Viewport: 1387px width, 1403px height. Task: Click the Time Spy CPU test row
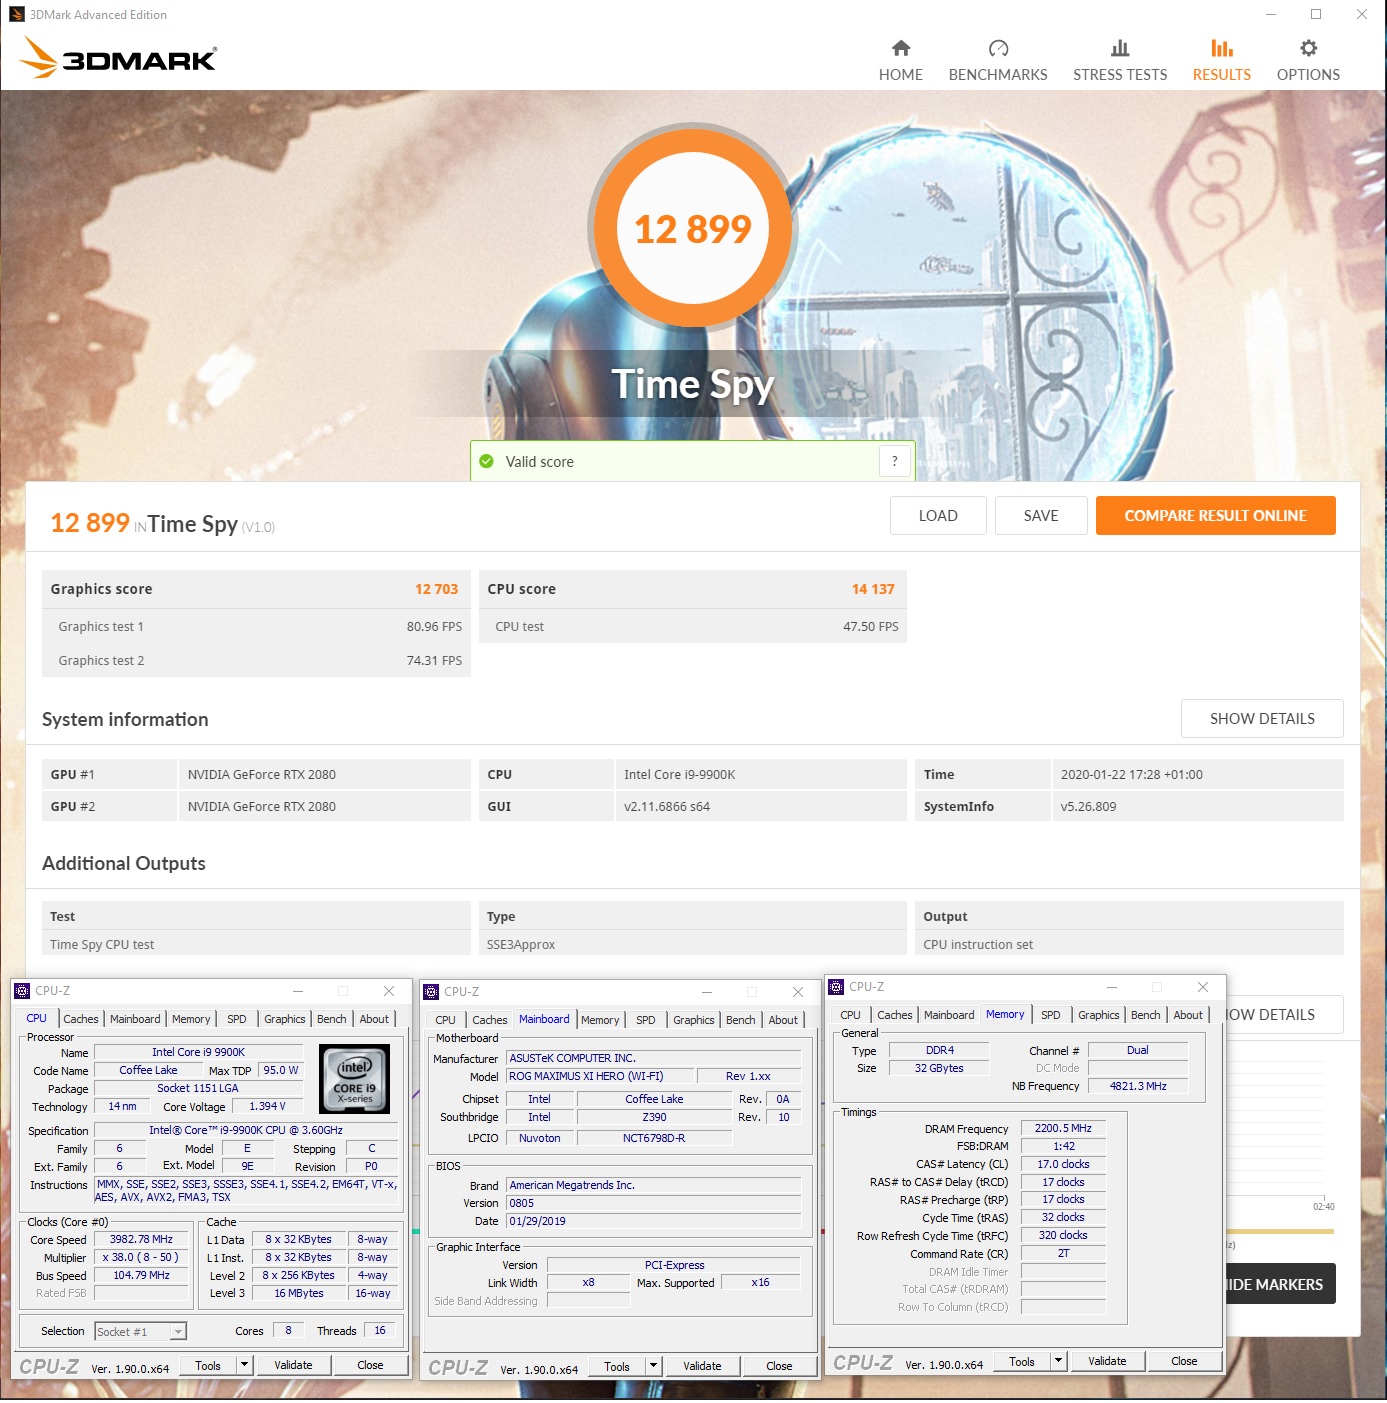pyautogui.click(x=256, y=944)
